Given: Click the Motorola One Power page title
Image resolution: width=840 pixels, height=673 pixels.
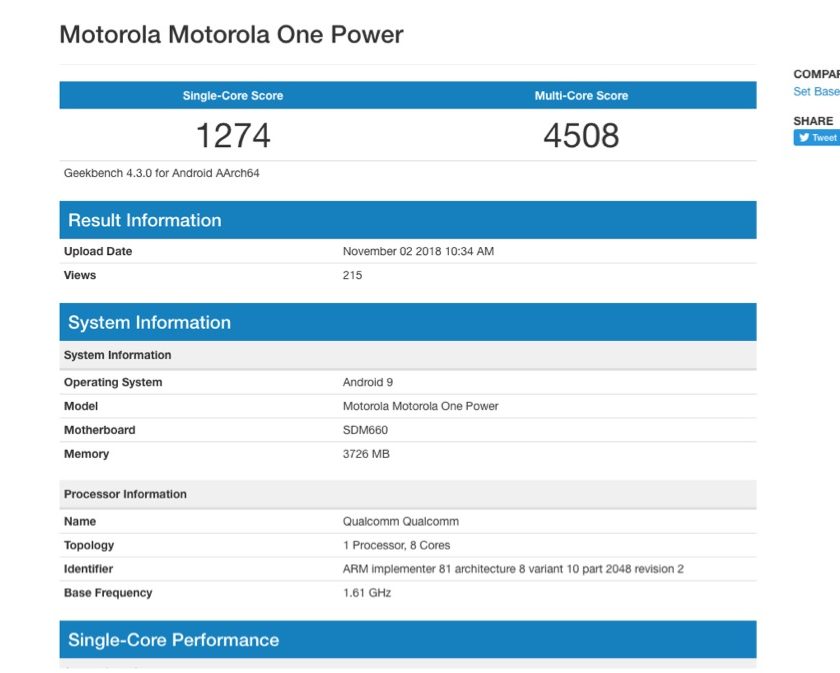Looking at the screenshot, I should (x=231, y=34).
